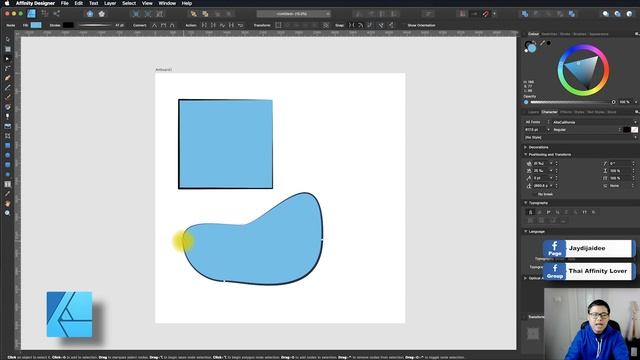640x360 pixels.
Task: Select the Ellipse shape tool
Action: [x=7, y=155]
